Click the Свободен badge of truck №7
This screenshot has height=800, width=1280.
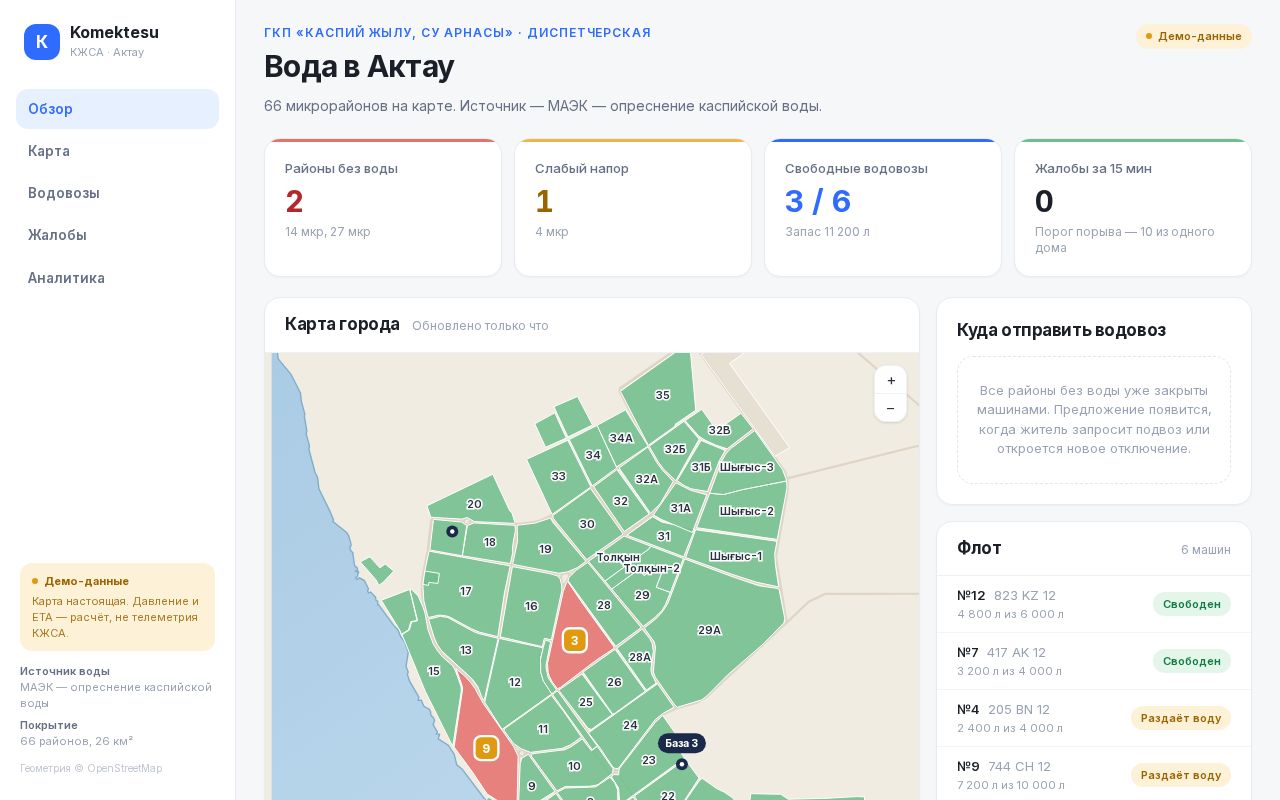(x=1192, y=661)
